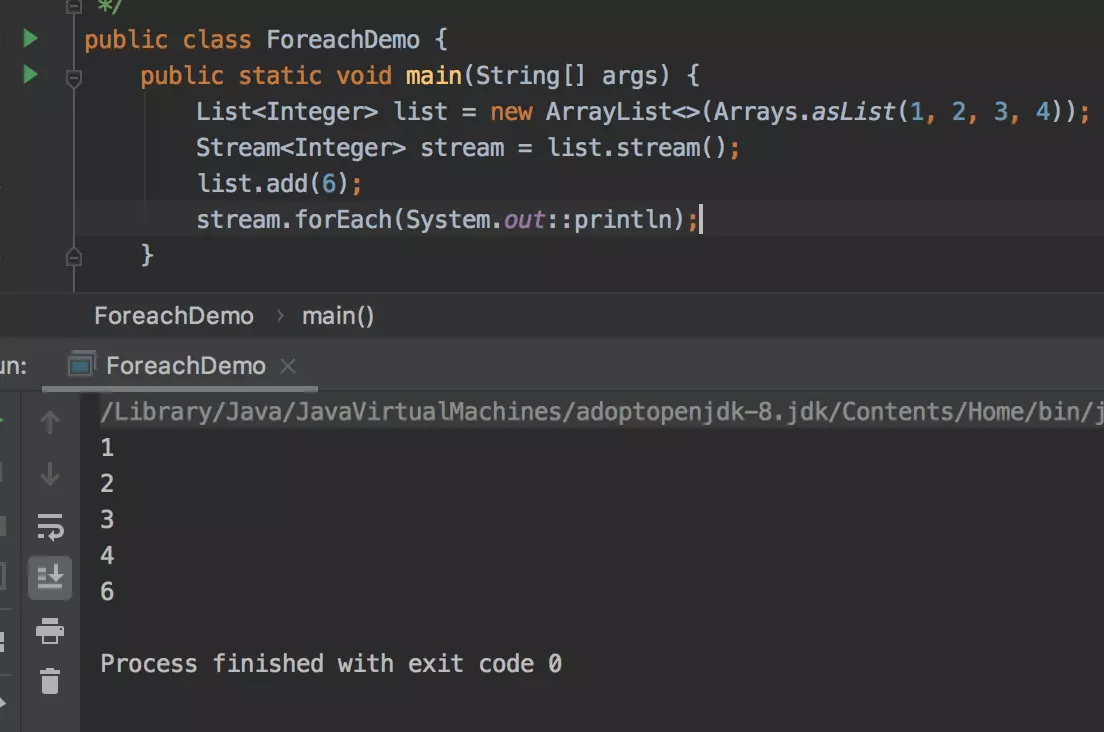Image resolution: width=1104 pixels, height=732 pixels.
Task: Click the ForeachDemo breadcrumb link
Action: 173,316
